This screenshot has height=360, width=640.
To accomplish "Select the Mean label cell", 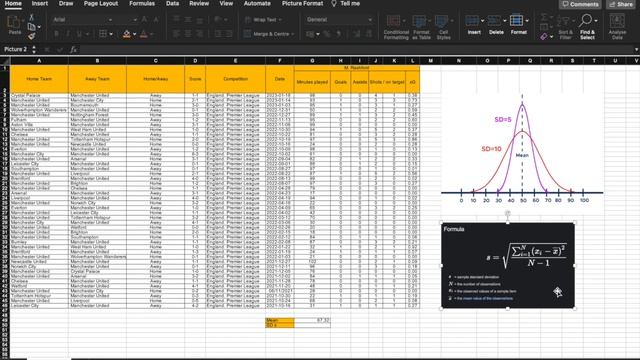I will click(x=280, y=320).
